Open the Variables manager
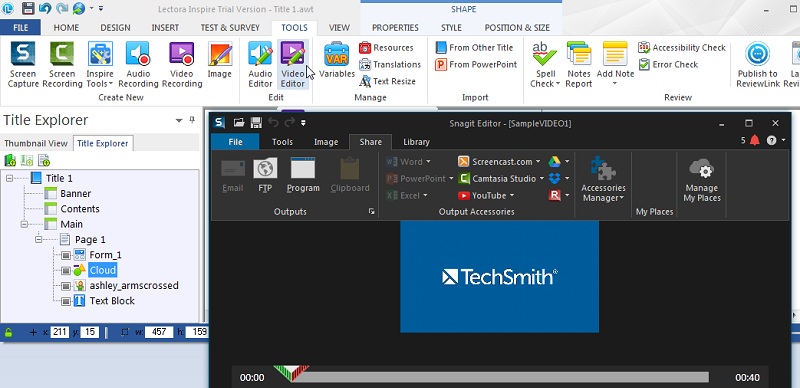Viewport: 800px width, 388px height. point(337,60)
